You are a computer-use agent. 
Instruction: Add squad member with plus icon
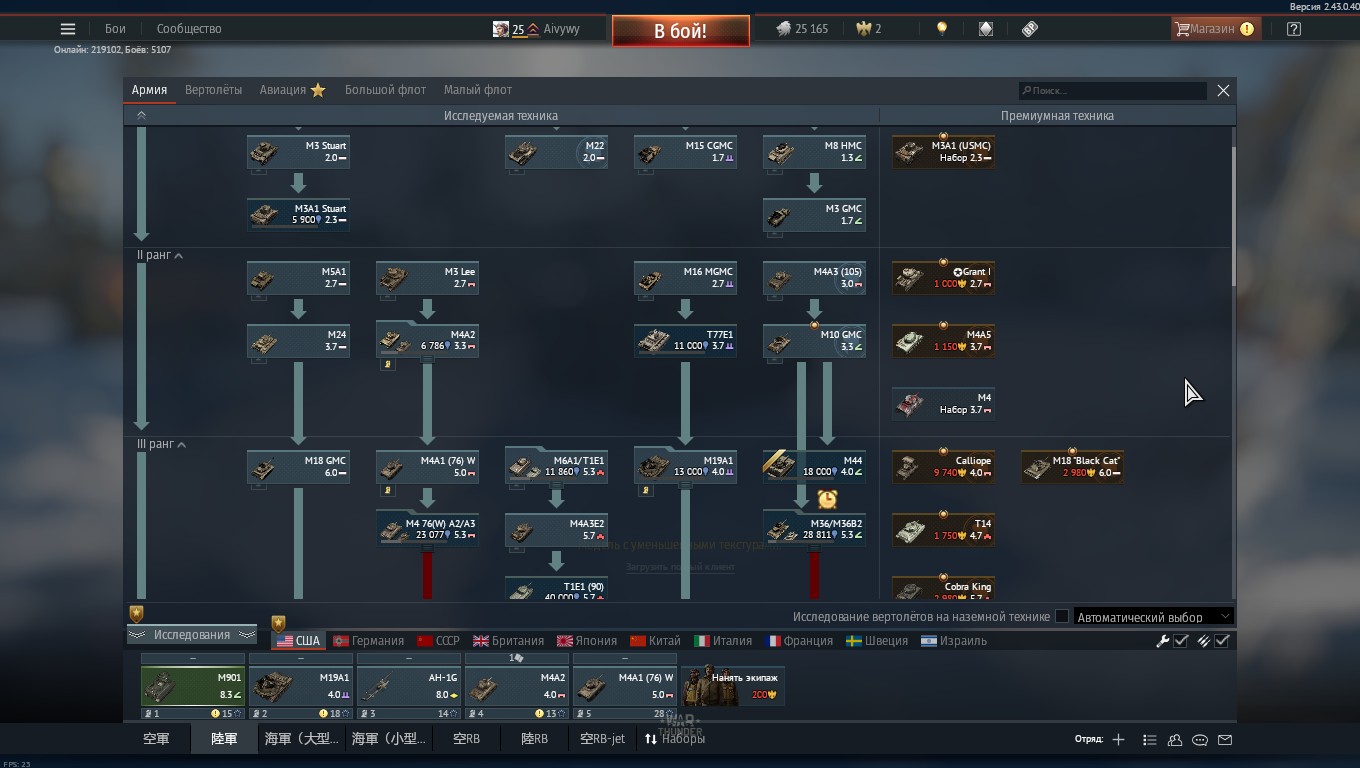click(1118, 740)
